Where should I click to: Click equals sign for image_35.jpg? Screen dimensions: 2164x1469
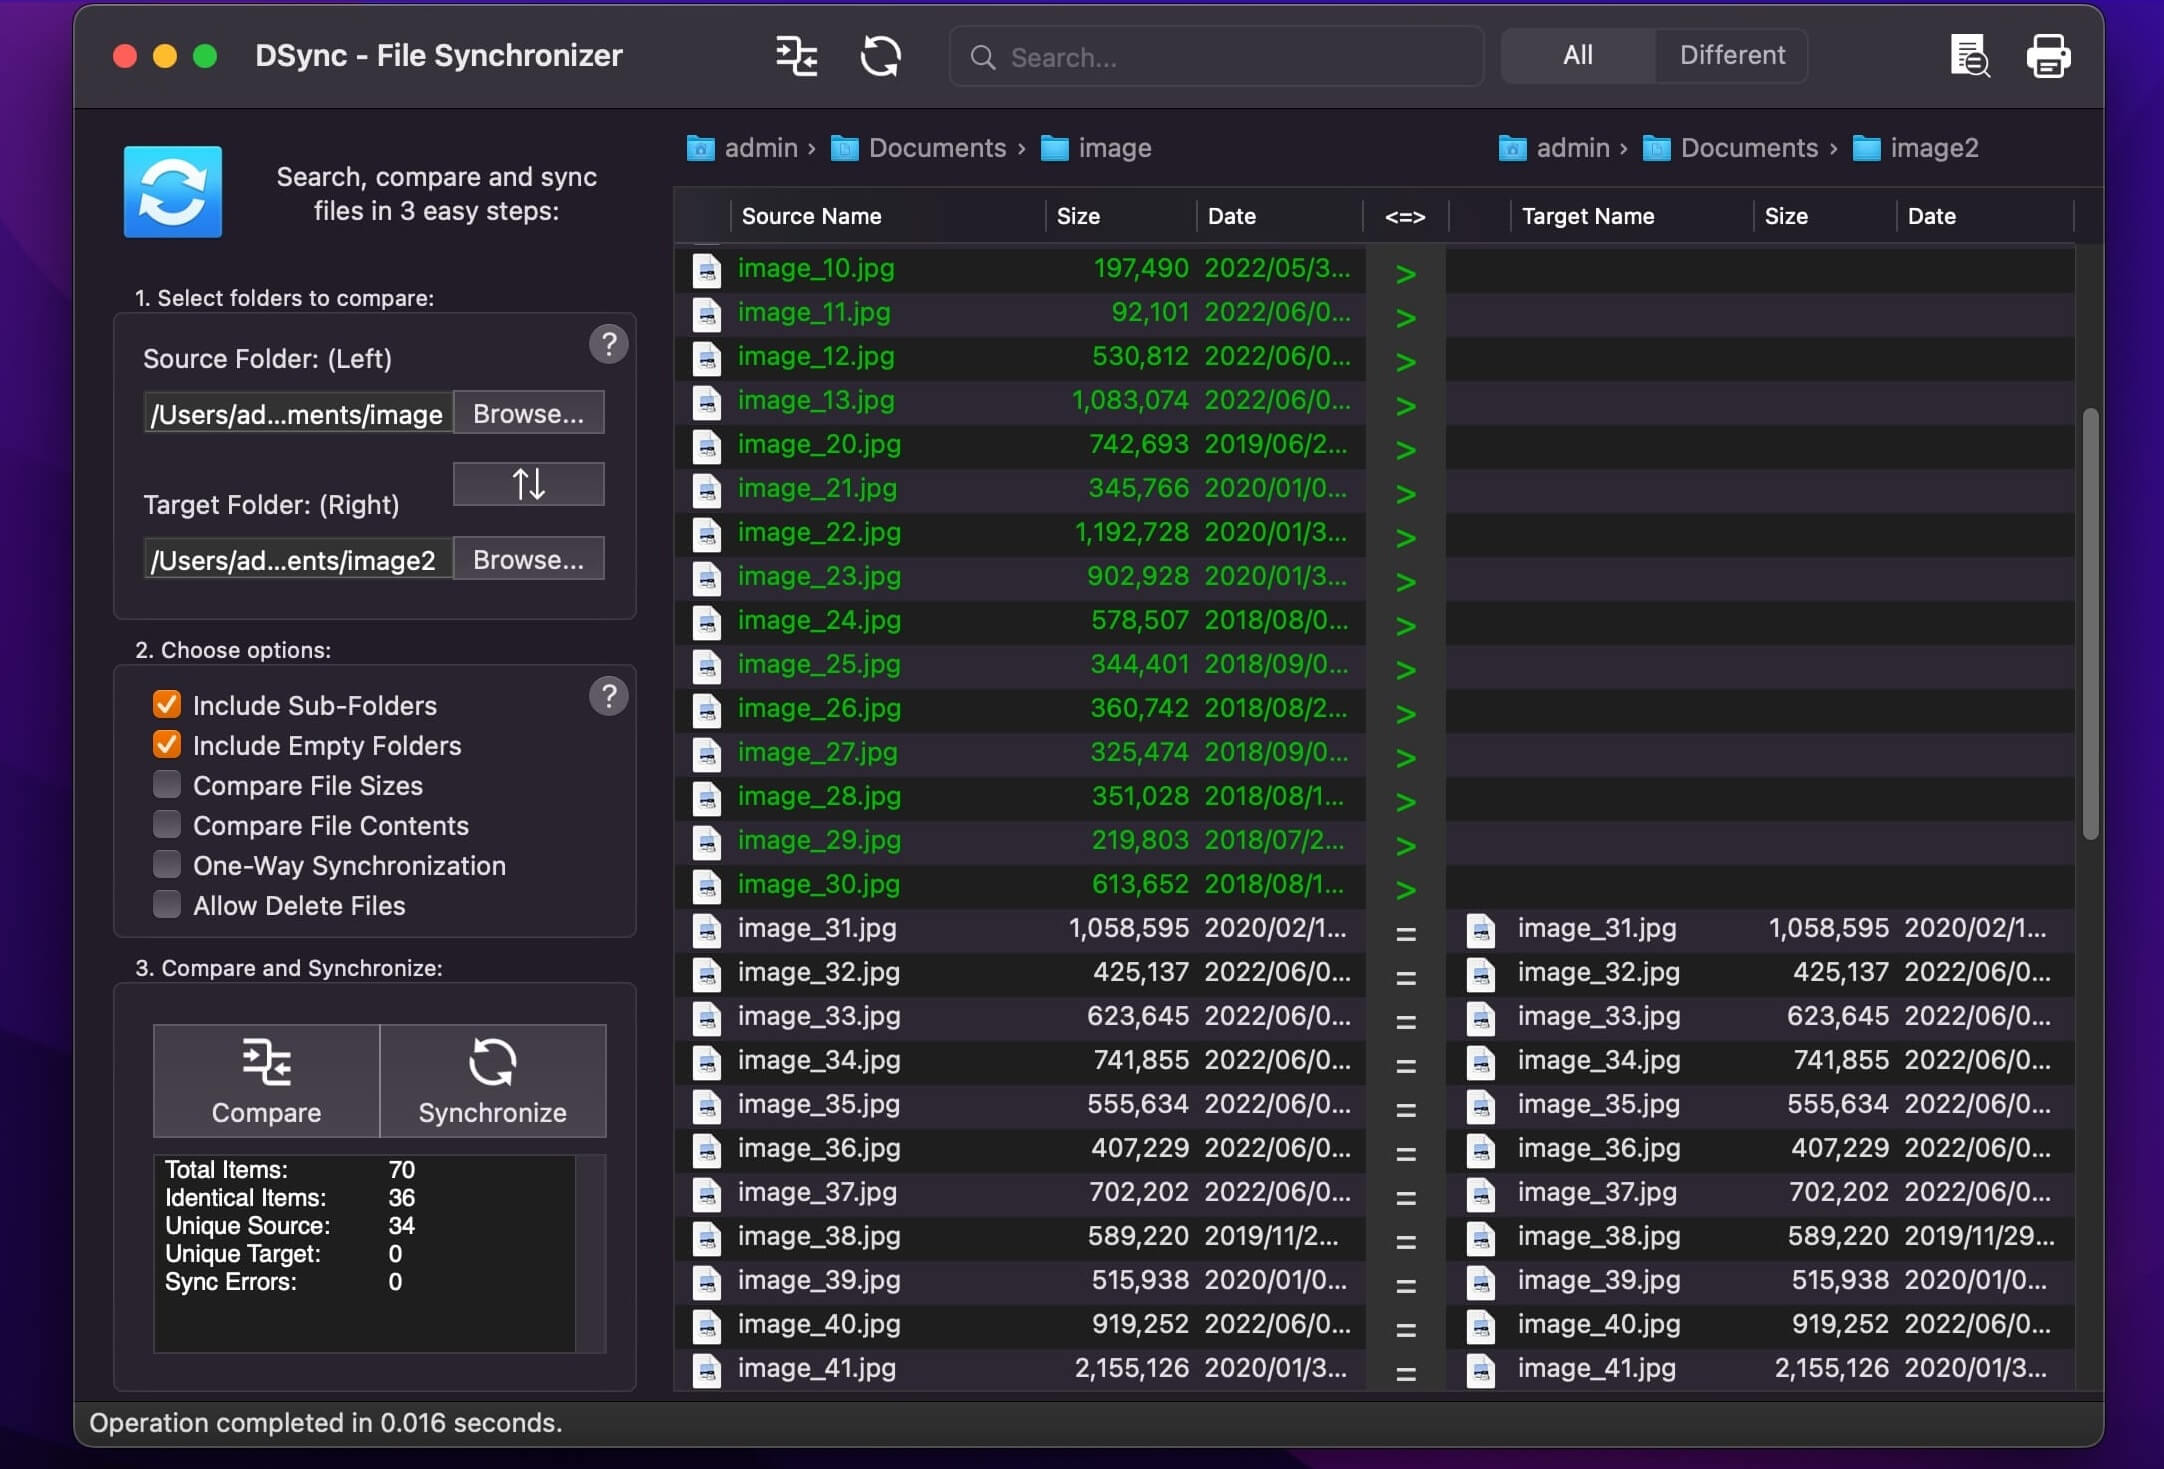tap(1405, 1109)
